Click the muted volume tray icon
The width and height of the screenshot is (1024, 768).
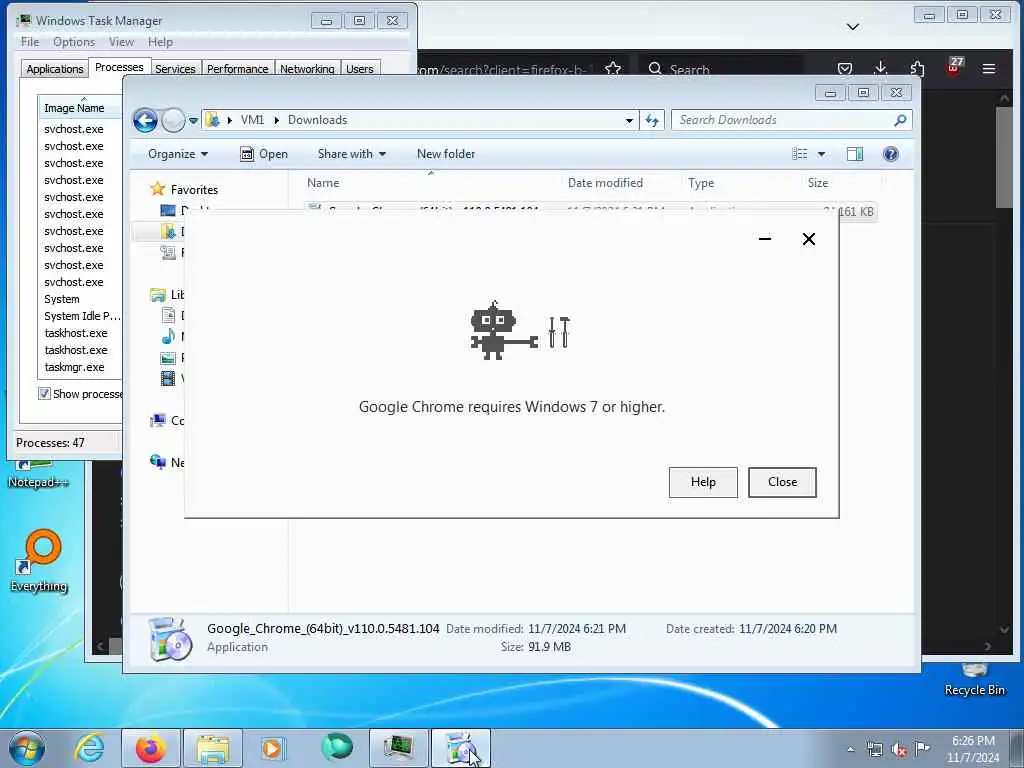[899, 750]
